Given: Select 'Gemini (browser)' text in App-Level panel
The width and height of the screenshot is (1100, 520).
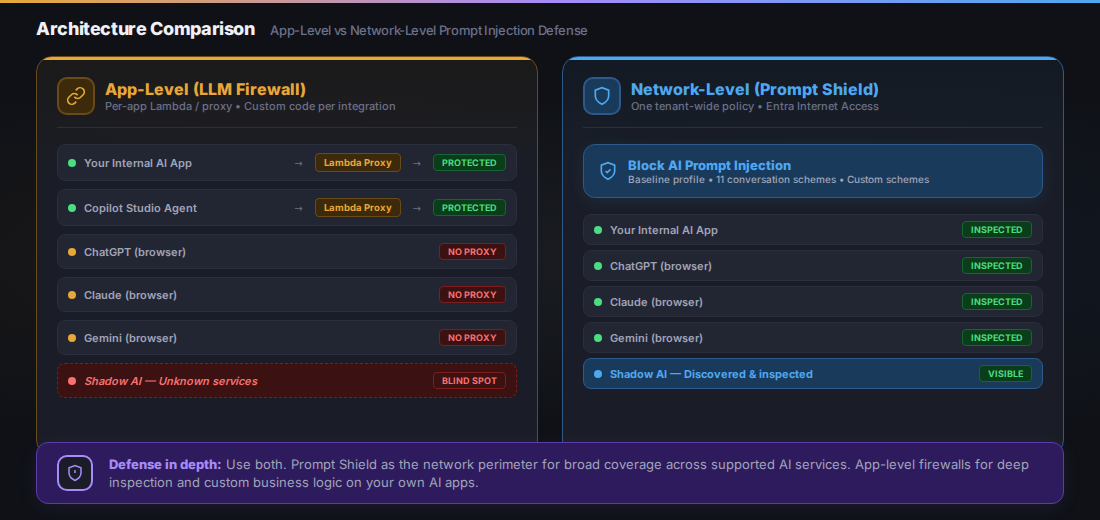Looking at the screenshot, I should (x=130, y=338).
